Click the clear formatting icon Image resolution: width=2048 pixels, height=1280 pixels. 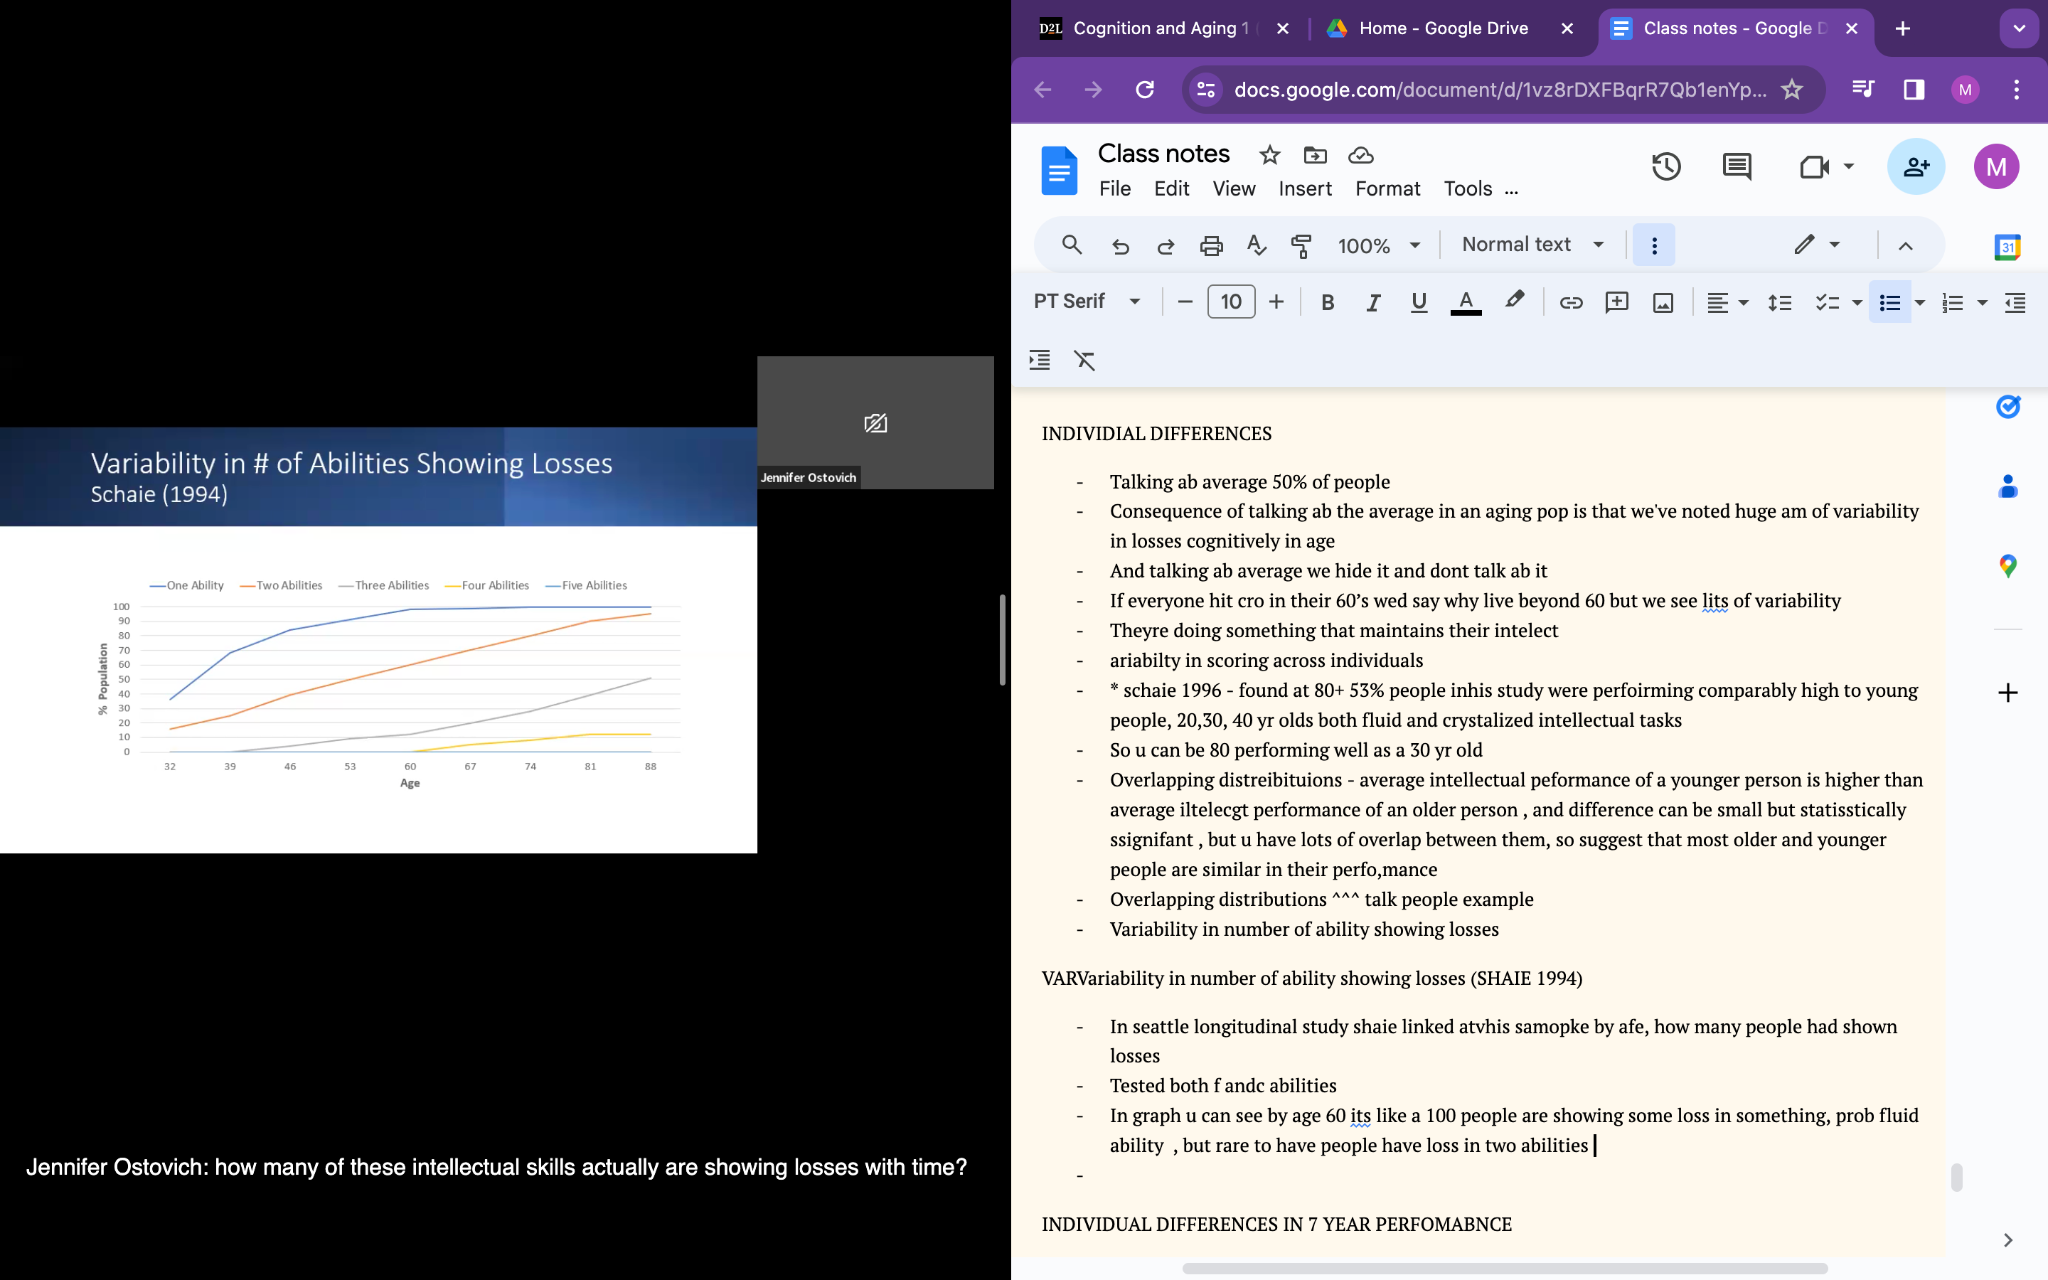(1085, 360)
